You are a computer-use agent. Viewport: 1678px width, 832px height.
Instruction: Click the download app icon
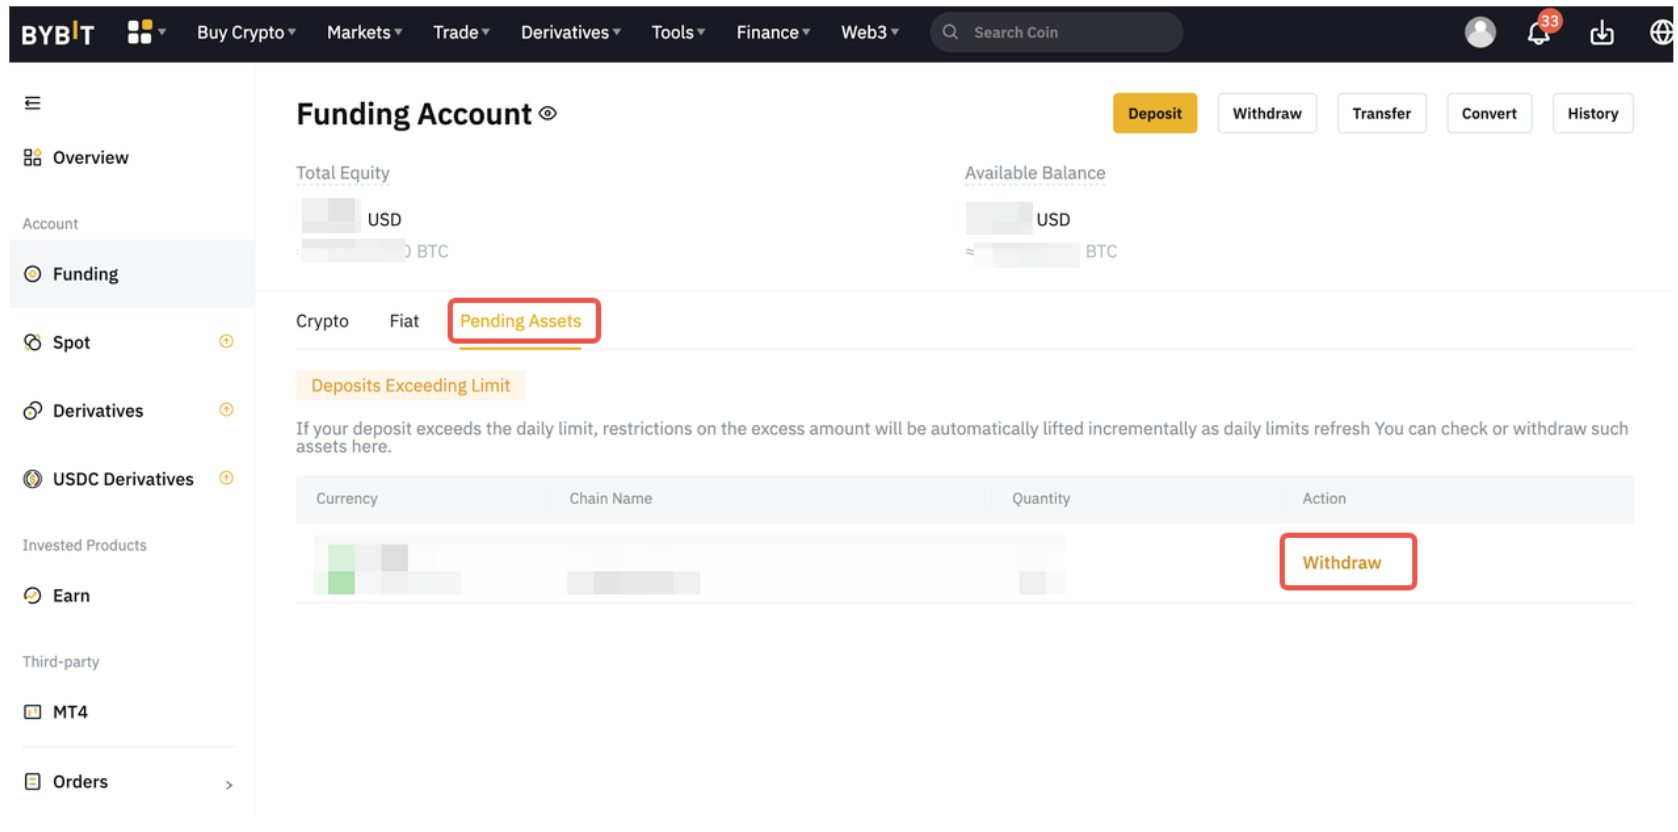coord(1602,33)
